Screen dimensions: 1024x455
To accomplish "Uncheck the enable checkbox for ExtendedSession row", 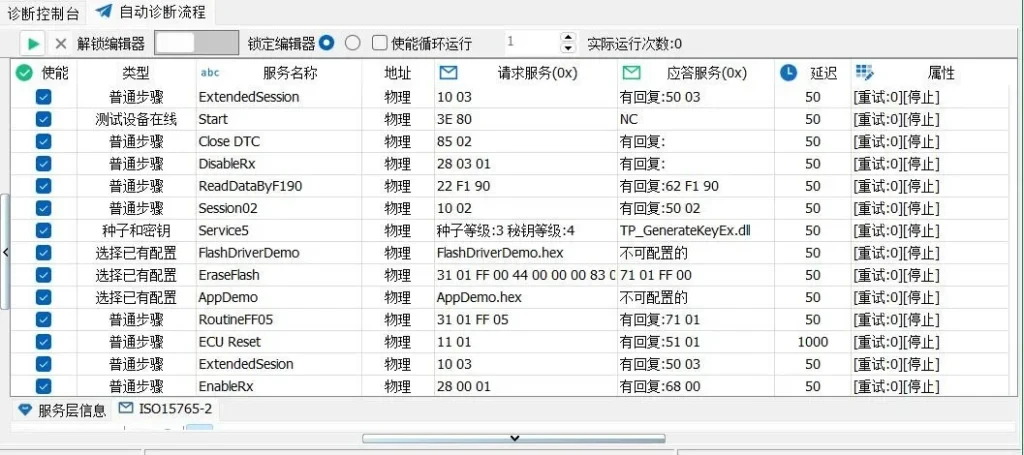I will click(x=43, y=97).
